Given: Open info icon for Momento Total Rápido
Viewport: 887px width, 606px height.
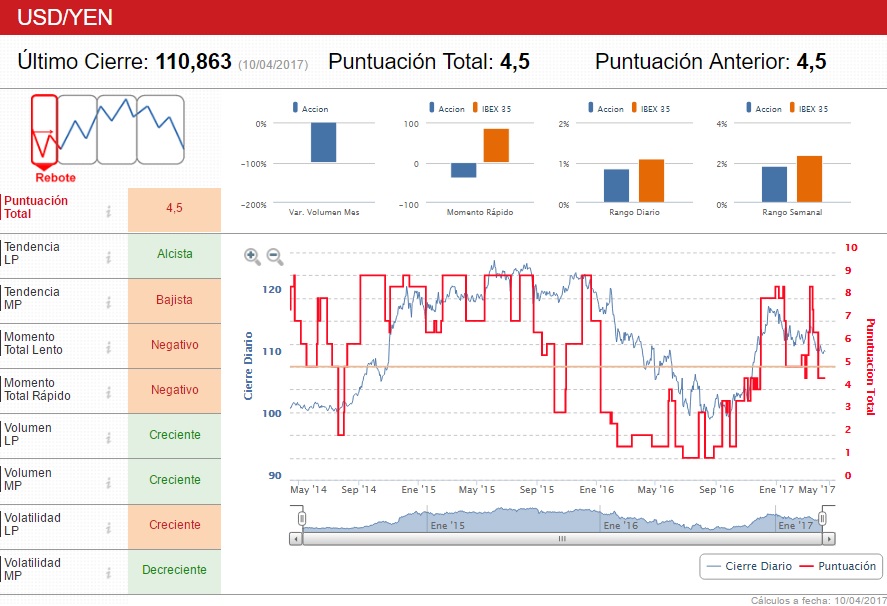Looking at the screenshot, I should 108,393.
